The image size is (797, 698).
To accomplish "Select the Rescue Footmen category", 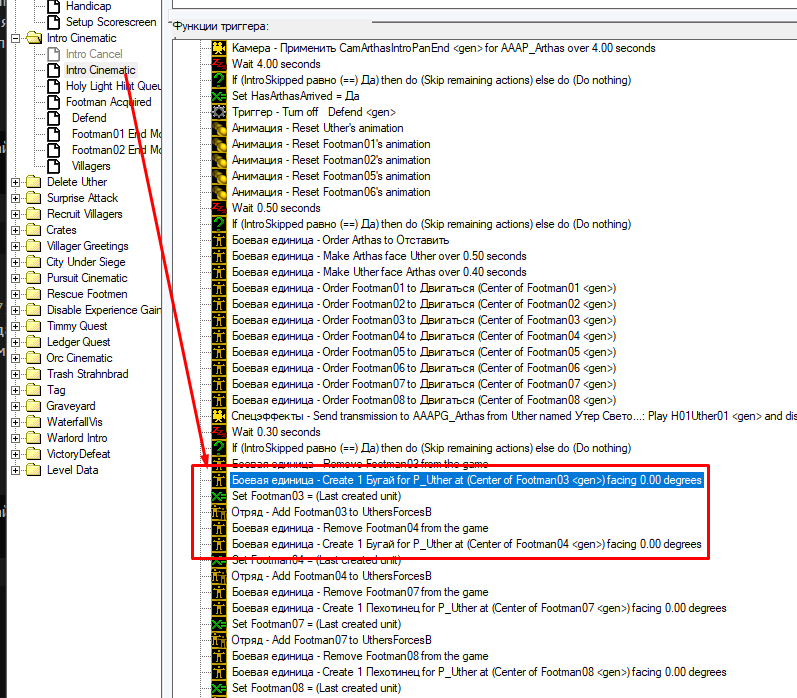I will point(87,294).
